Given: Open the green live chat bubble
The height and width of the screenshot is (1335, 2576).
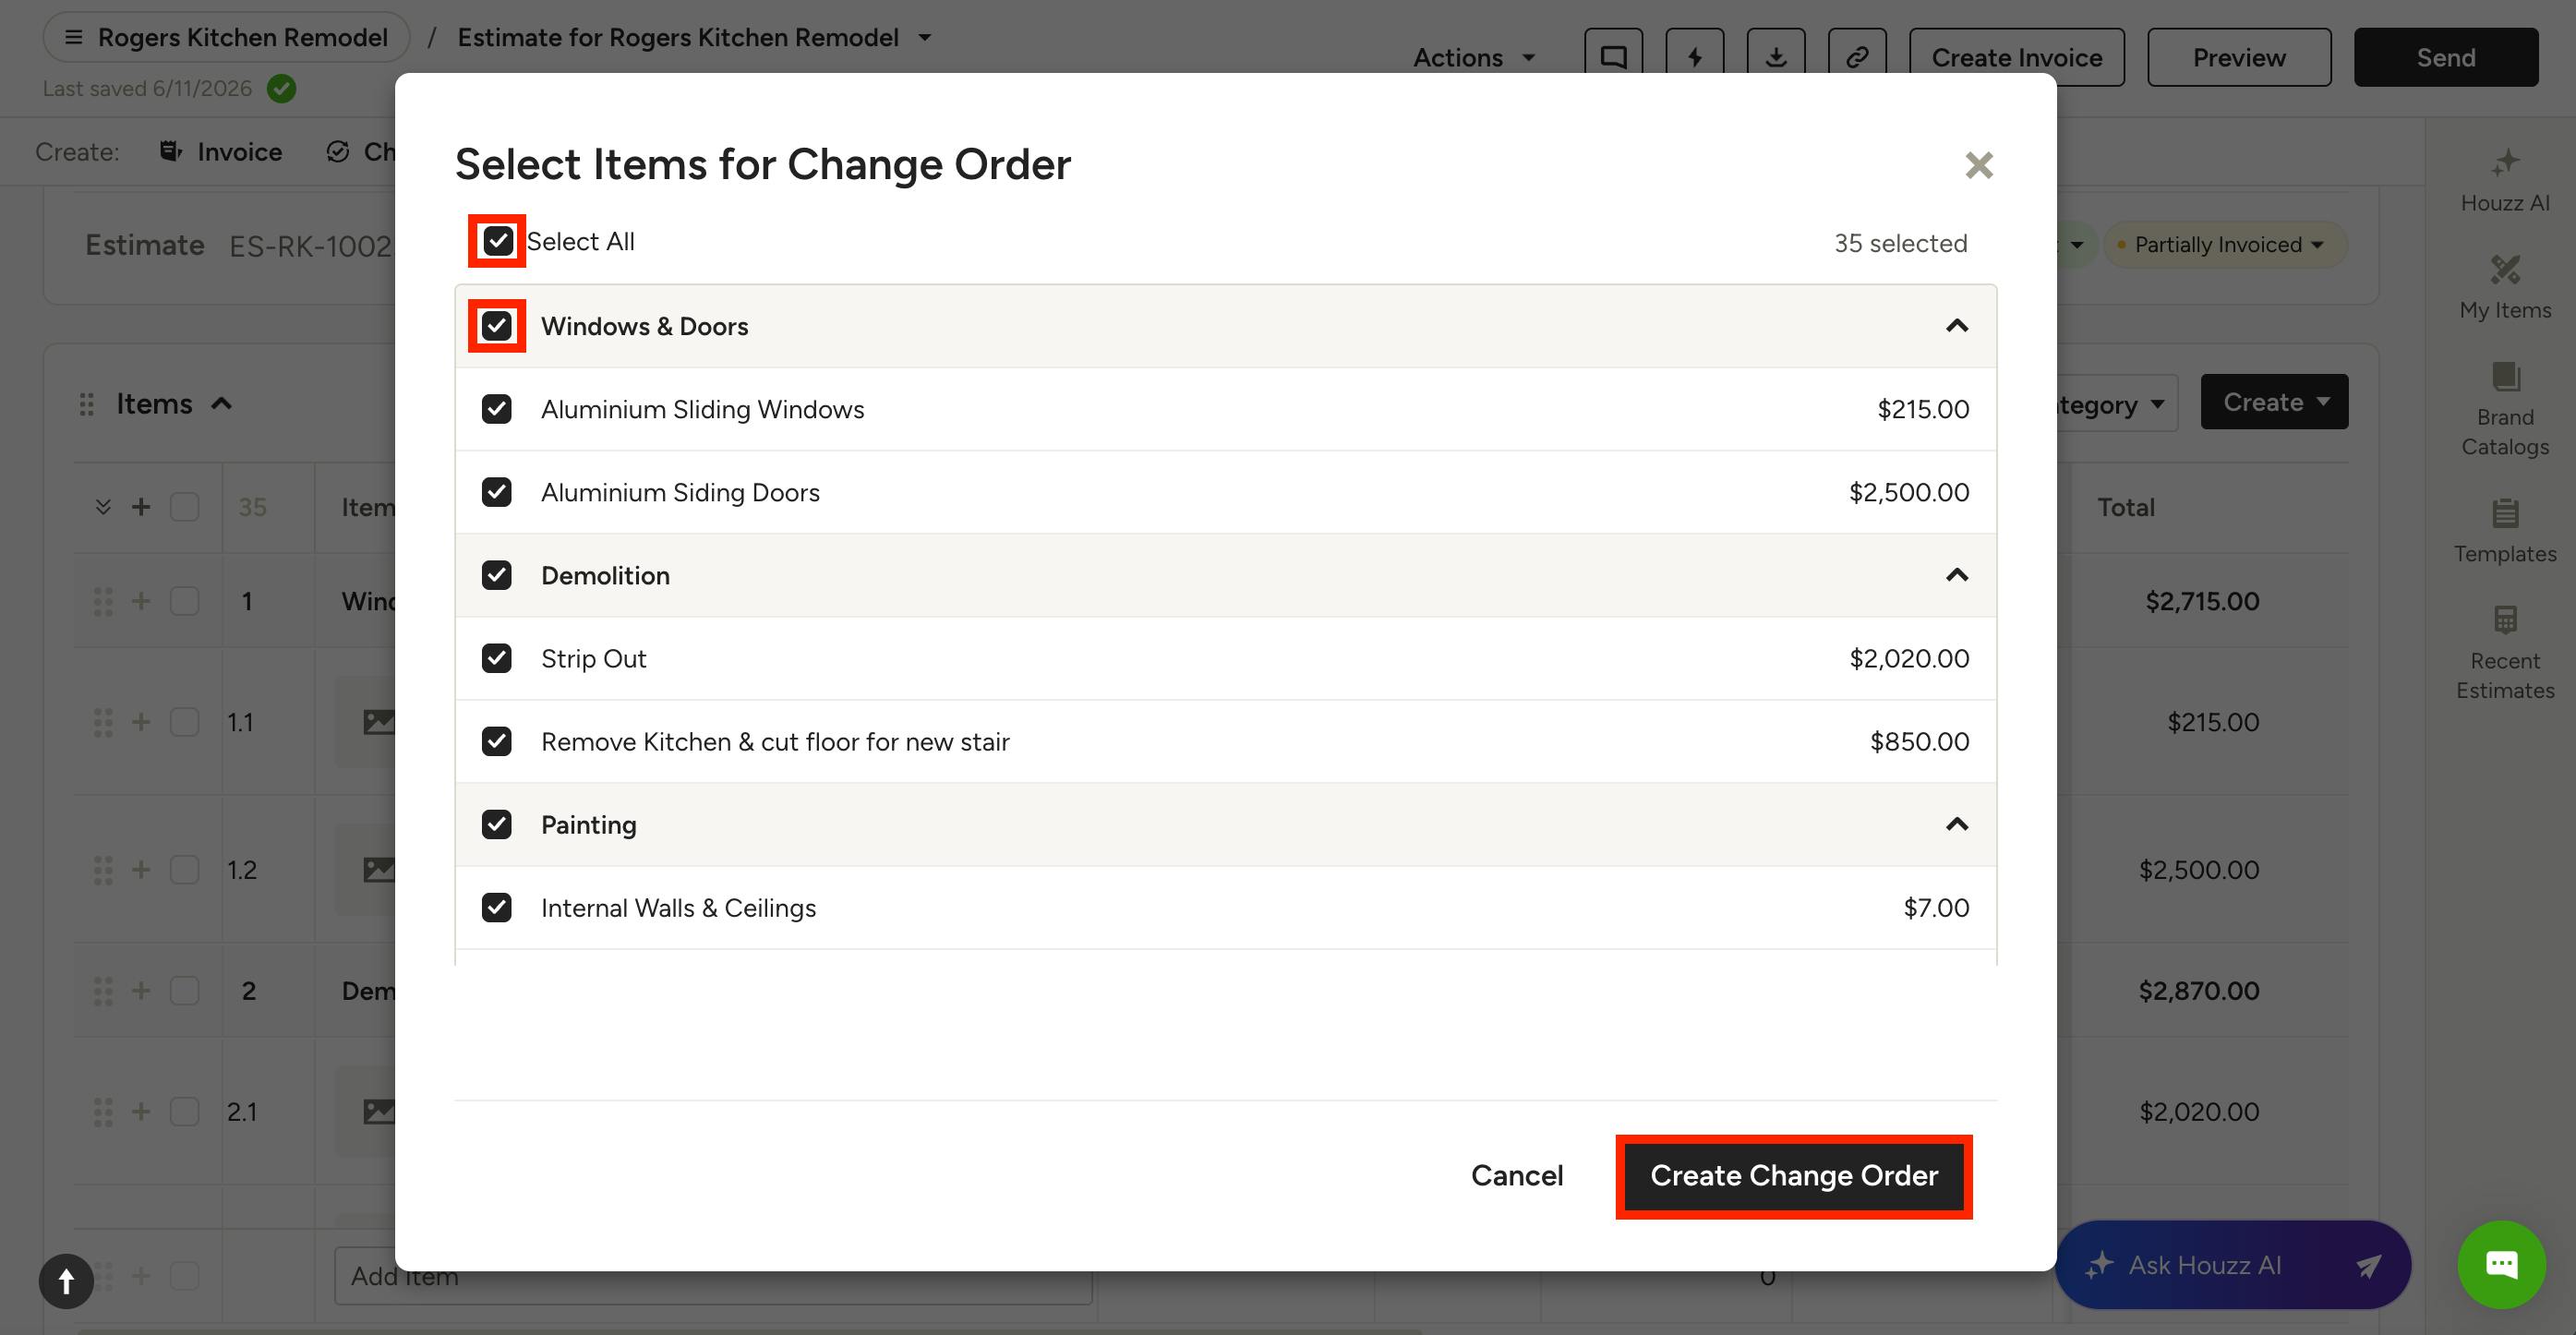Looking at the screenshot, I should (2501, 1265).
